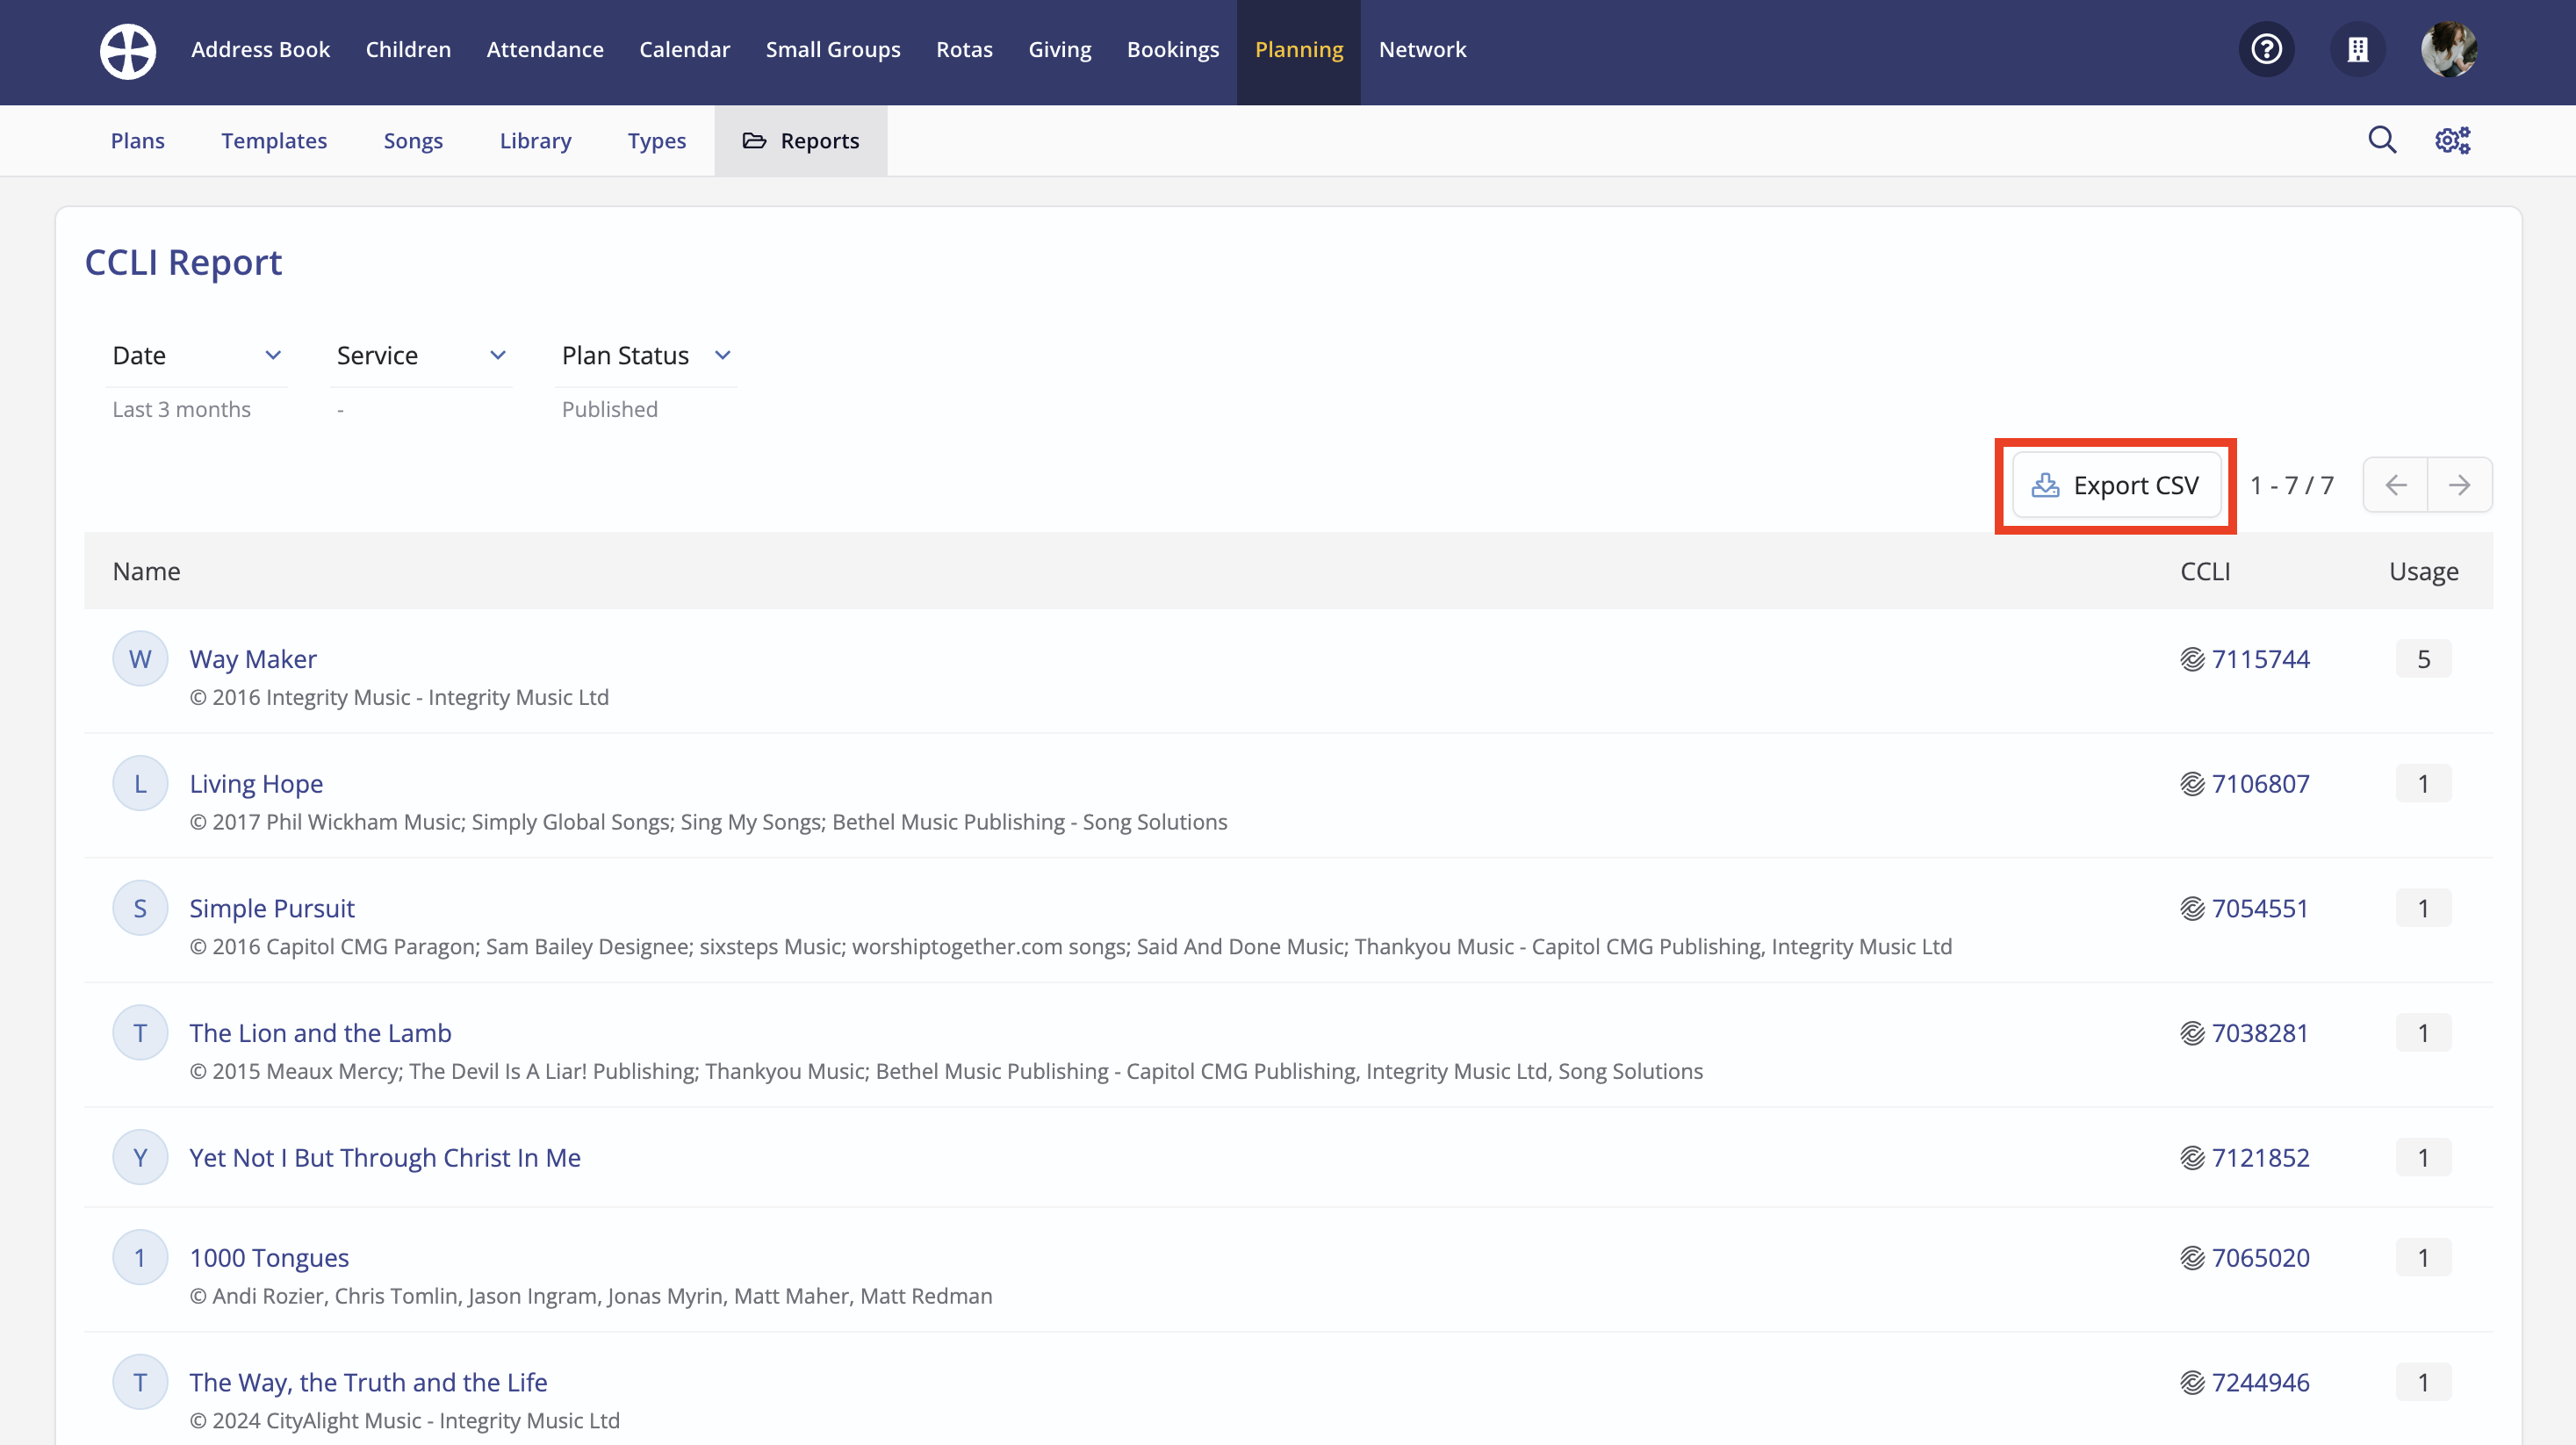This screenshot has height=1445, width=2576.
Task: Click the ChurchSuite logo icon
Action: pos(128,50)
